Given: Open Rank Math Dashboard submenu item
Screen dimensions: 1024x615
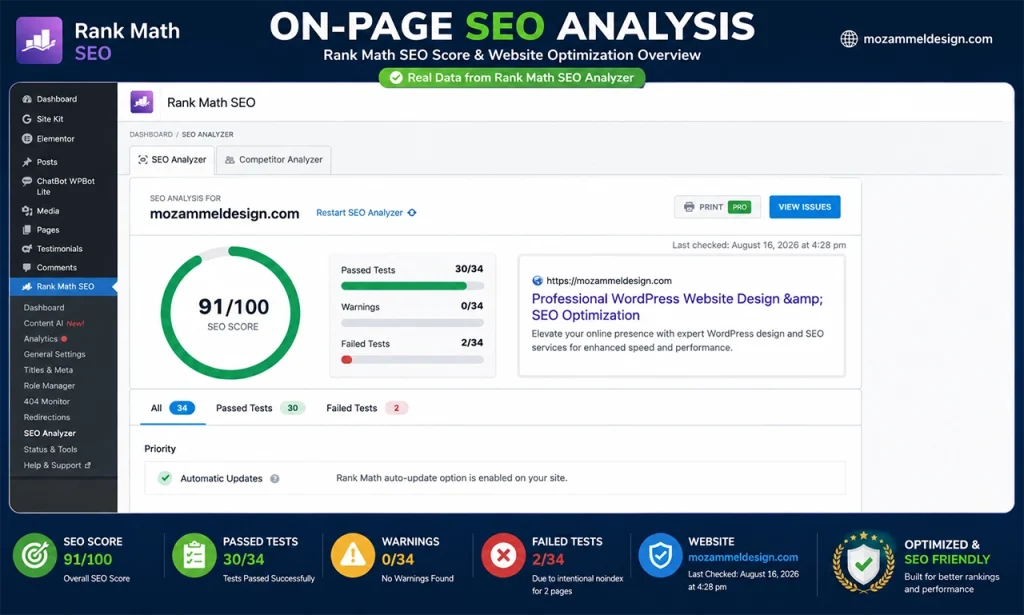Looking at the screenshot, I should (44, 308).
